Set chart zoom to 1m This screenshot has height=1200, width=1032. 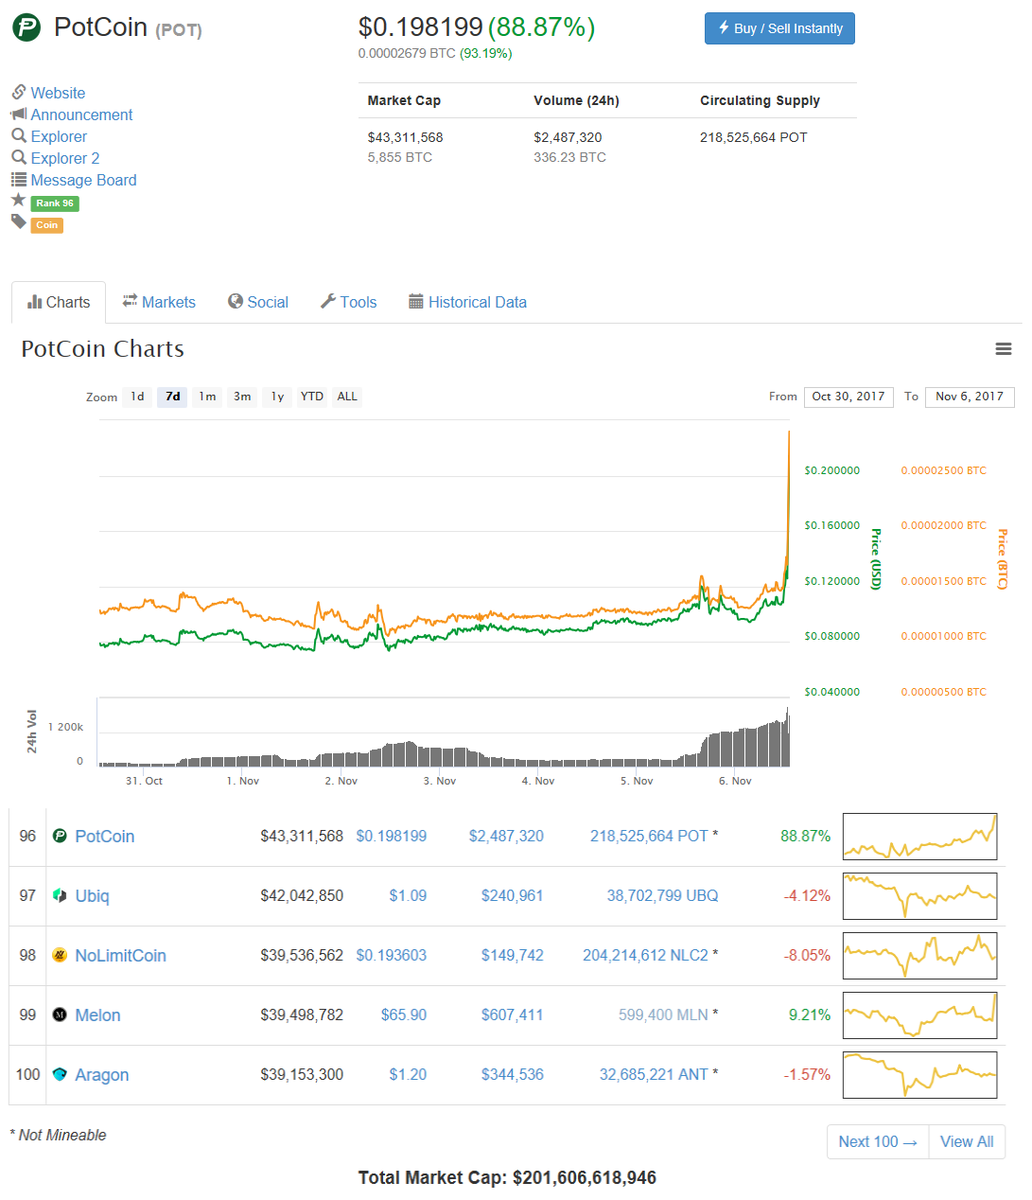[x=207, y=397]
